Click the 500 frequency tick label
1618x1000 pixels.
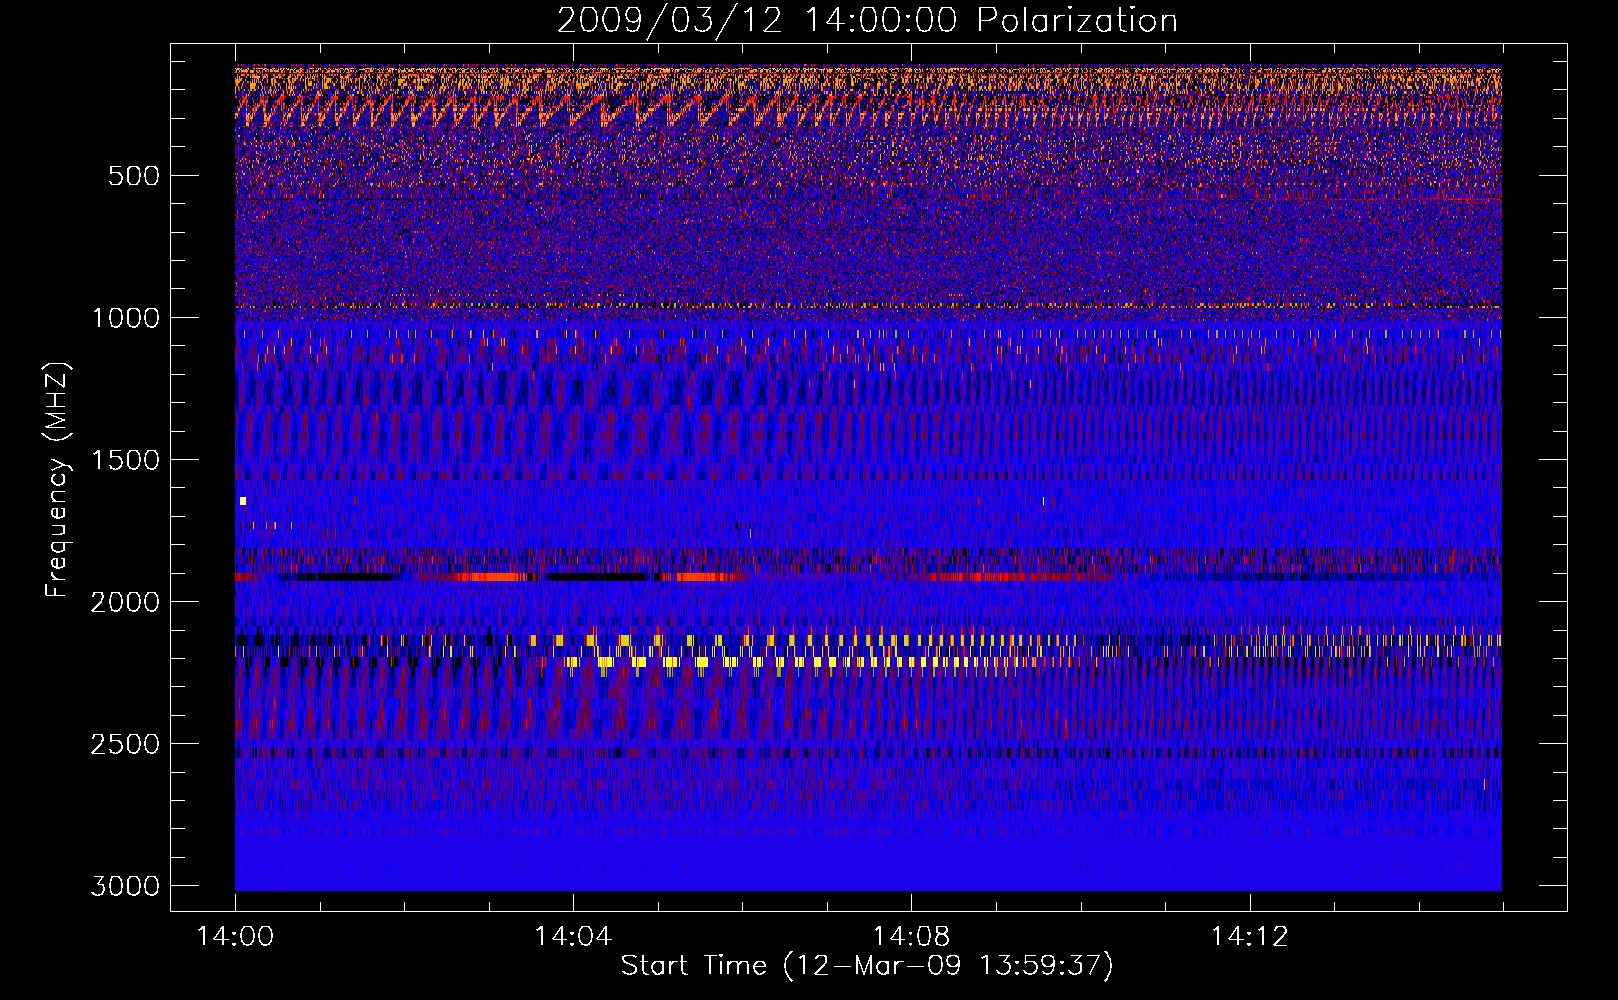click(133, 176)
